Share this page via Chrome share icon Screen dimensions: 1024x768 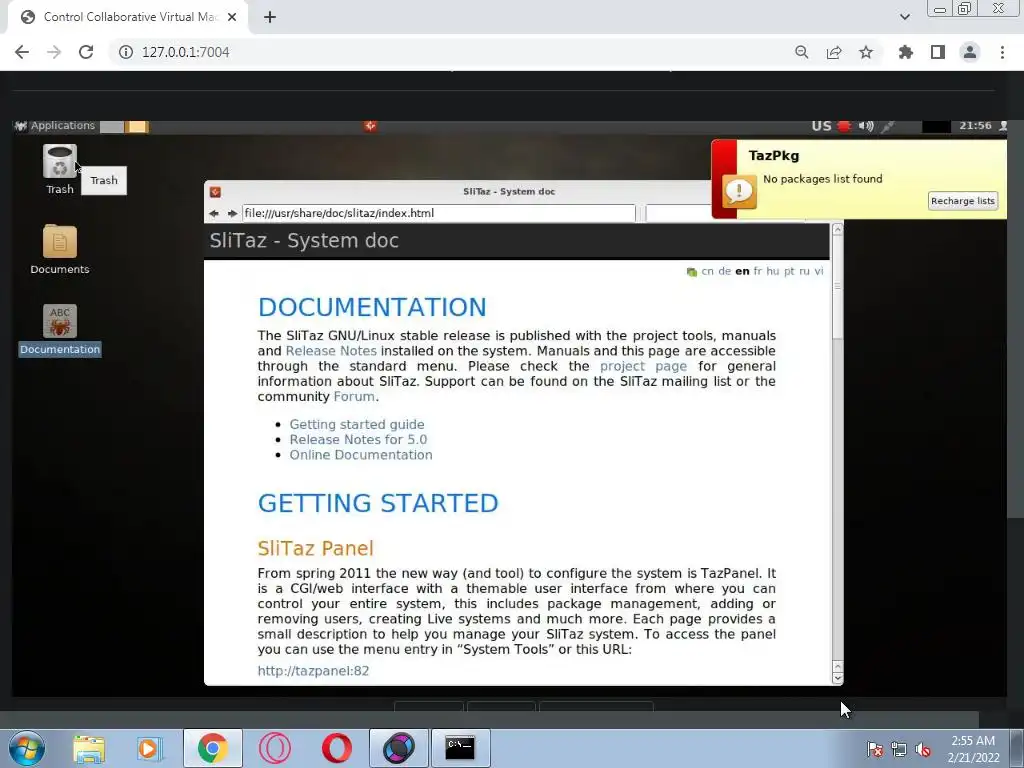(x=833, y=52)
